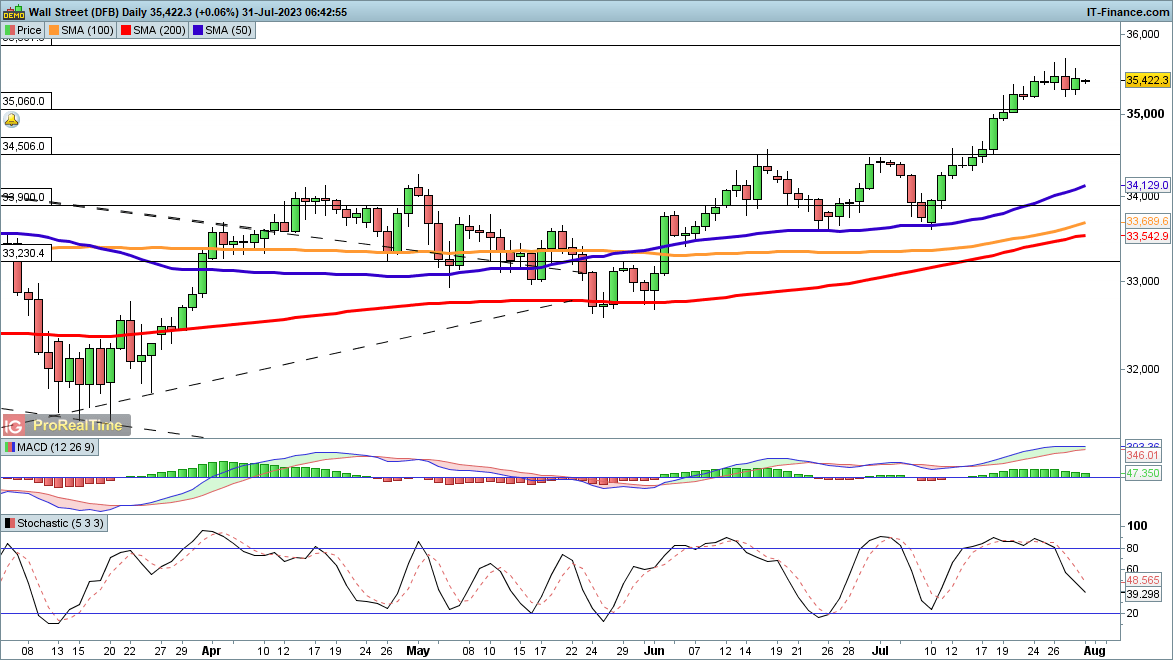Click the red SMA (200) color swatch

[x=126, y=31]
